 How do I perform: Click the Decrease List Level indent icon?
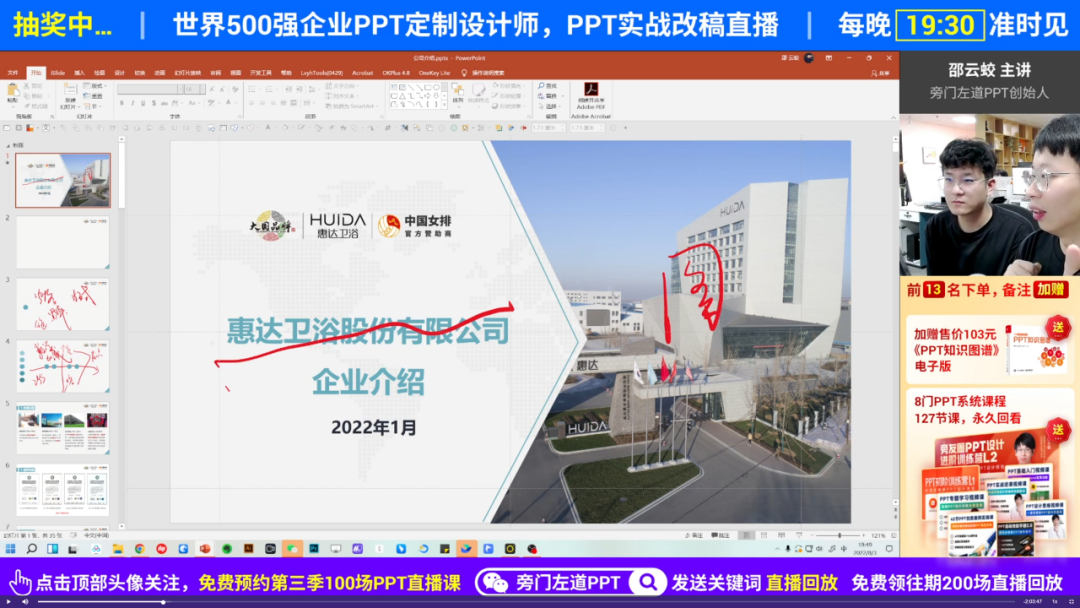pyautogui.click(x=289, y=90)
